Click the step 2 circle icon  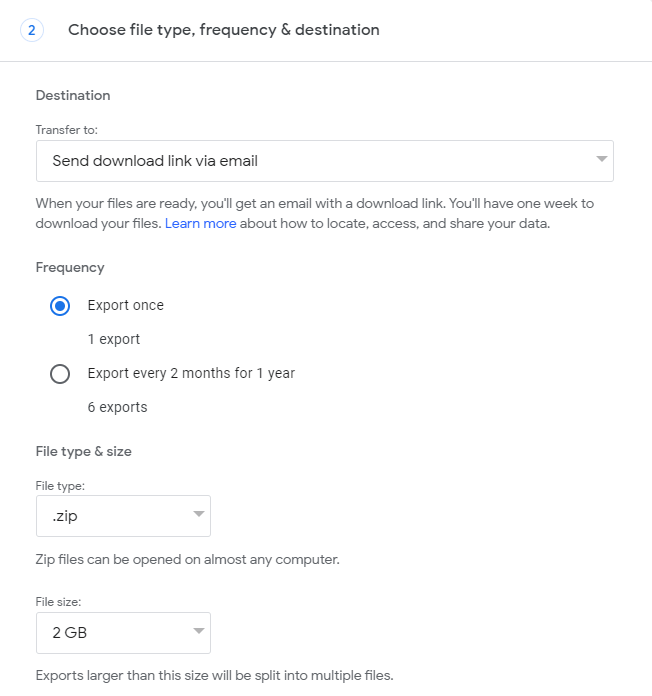tap(31, 30)
